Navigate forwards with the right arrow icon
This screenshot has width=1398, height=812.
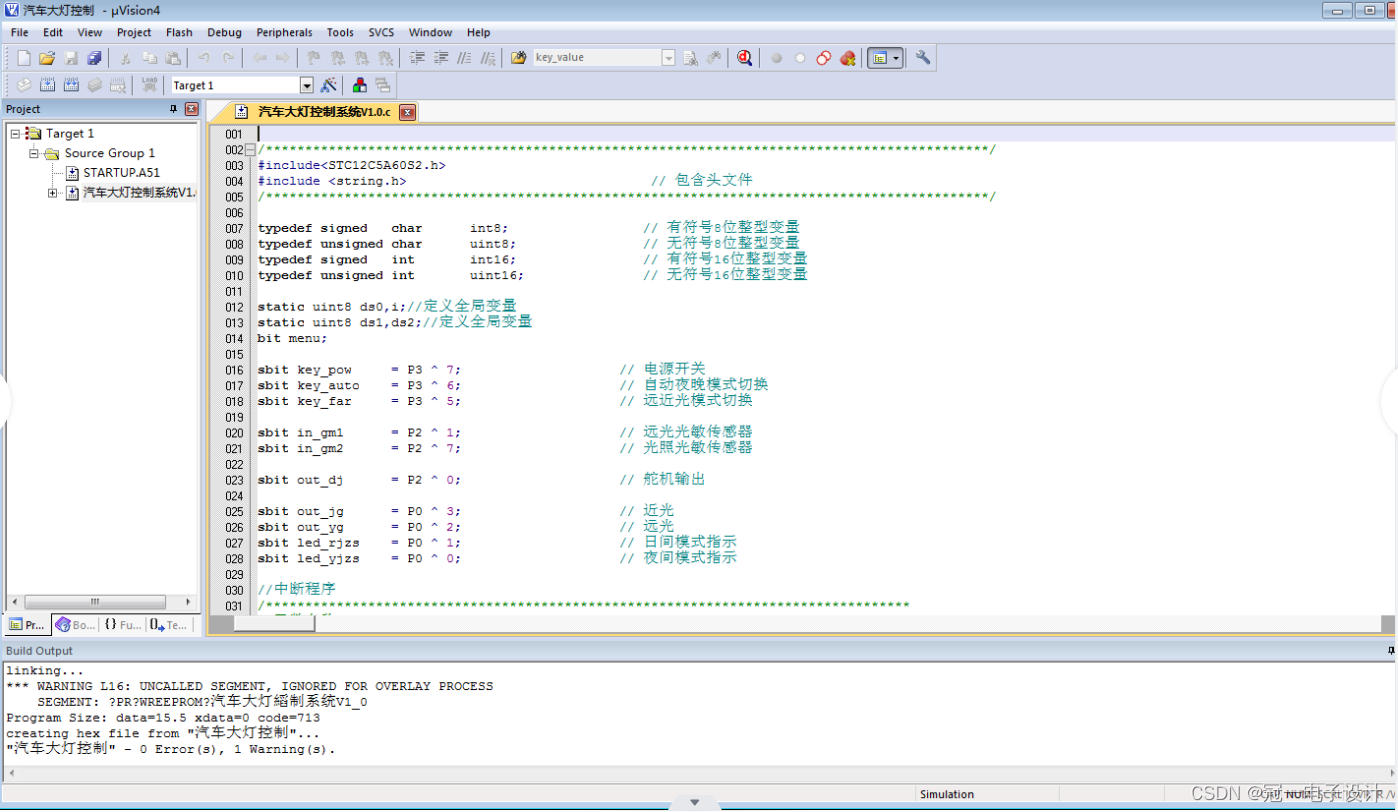(x=283, y=58)
